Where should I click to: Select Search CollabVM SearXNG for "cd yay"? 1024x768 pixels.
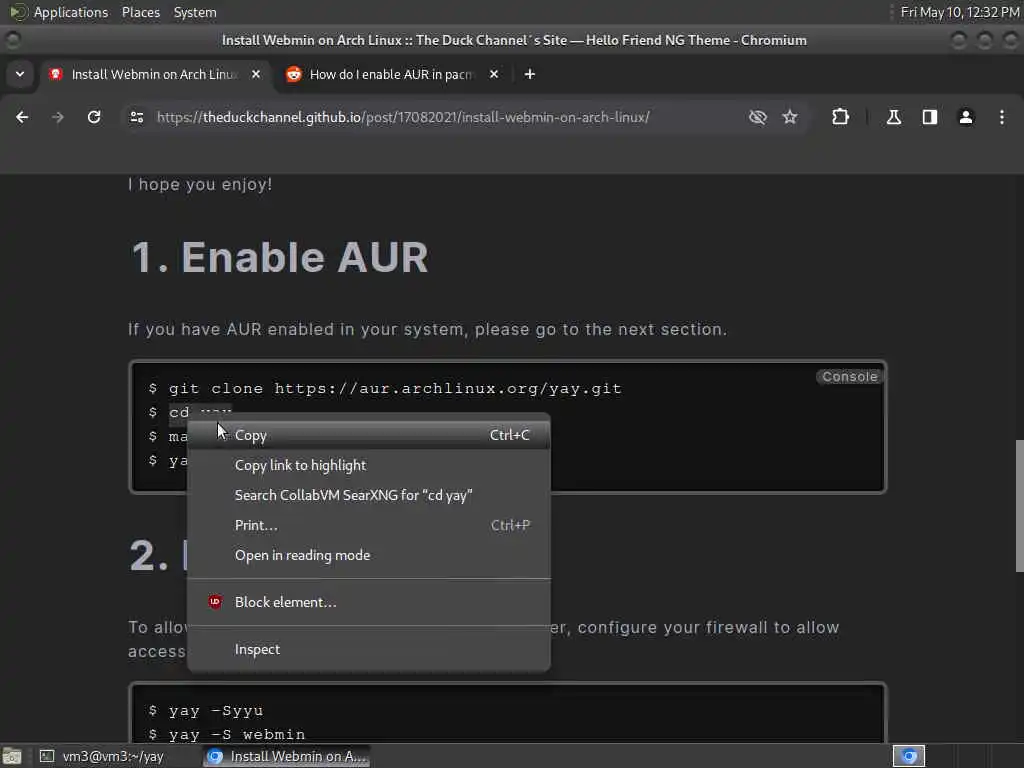click(369, 495)
